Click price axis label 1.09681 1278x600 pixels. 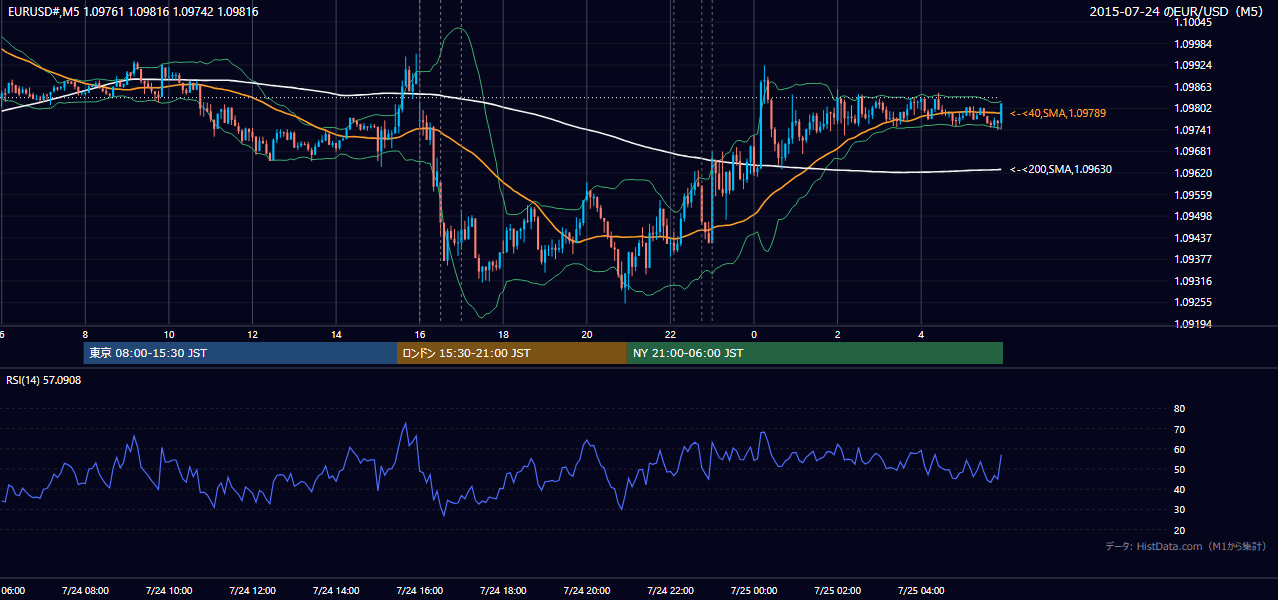click(1193, 151)
